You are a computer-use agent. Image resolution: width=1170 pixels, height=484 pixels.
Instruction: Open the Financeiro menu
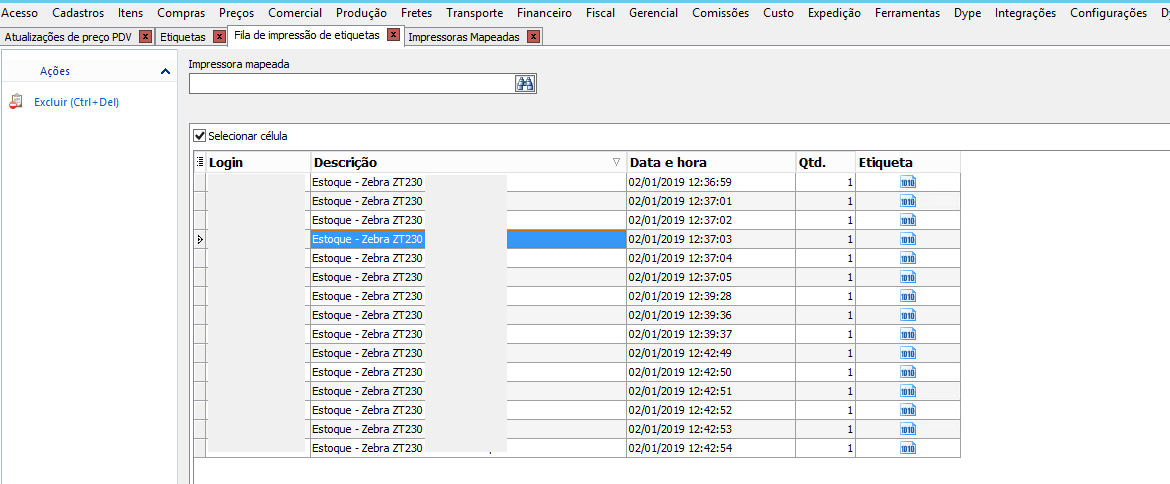tap(545, 13)
